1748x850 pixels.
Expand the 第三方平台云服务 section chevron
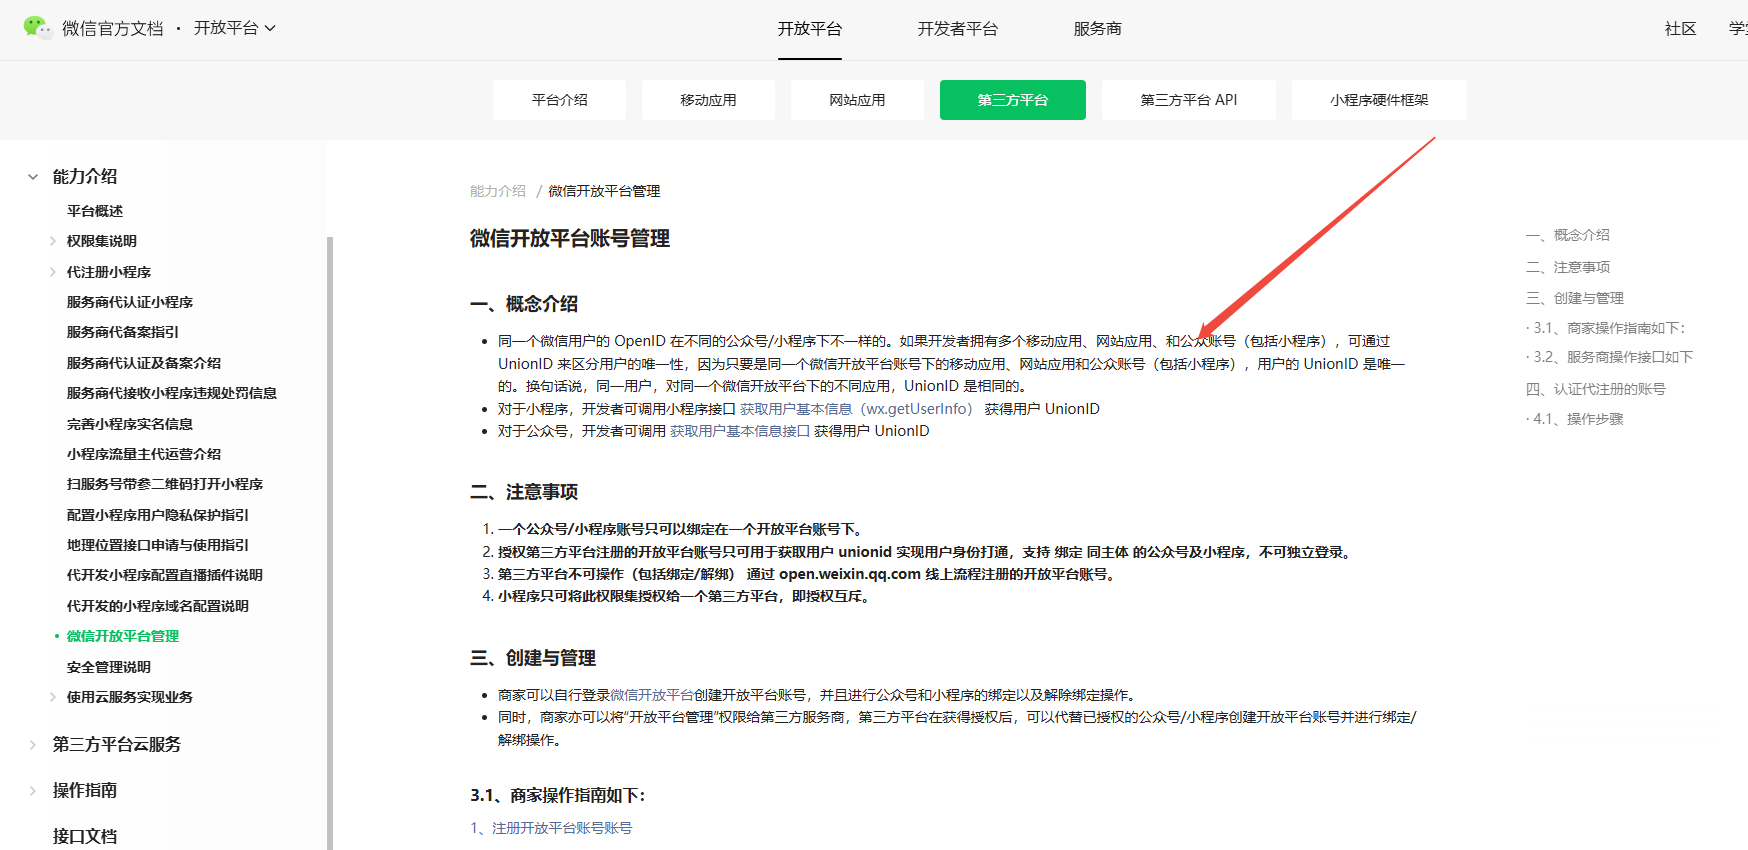pyautogui.click(x=33, y=744)
